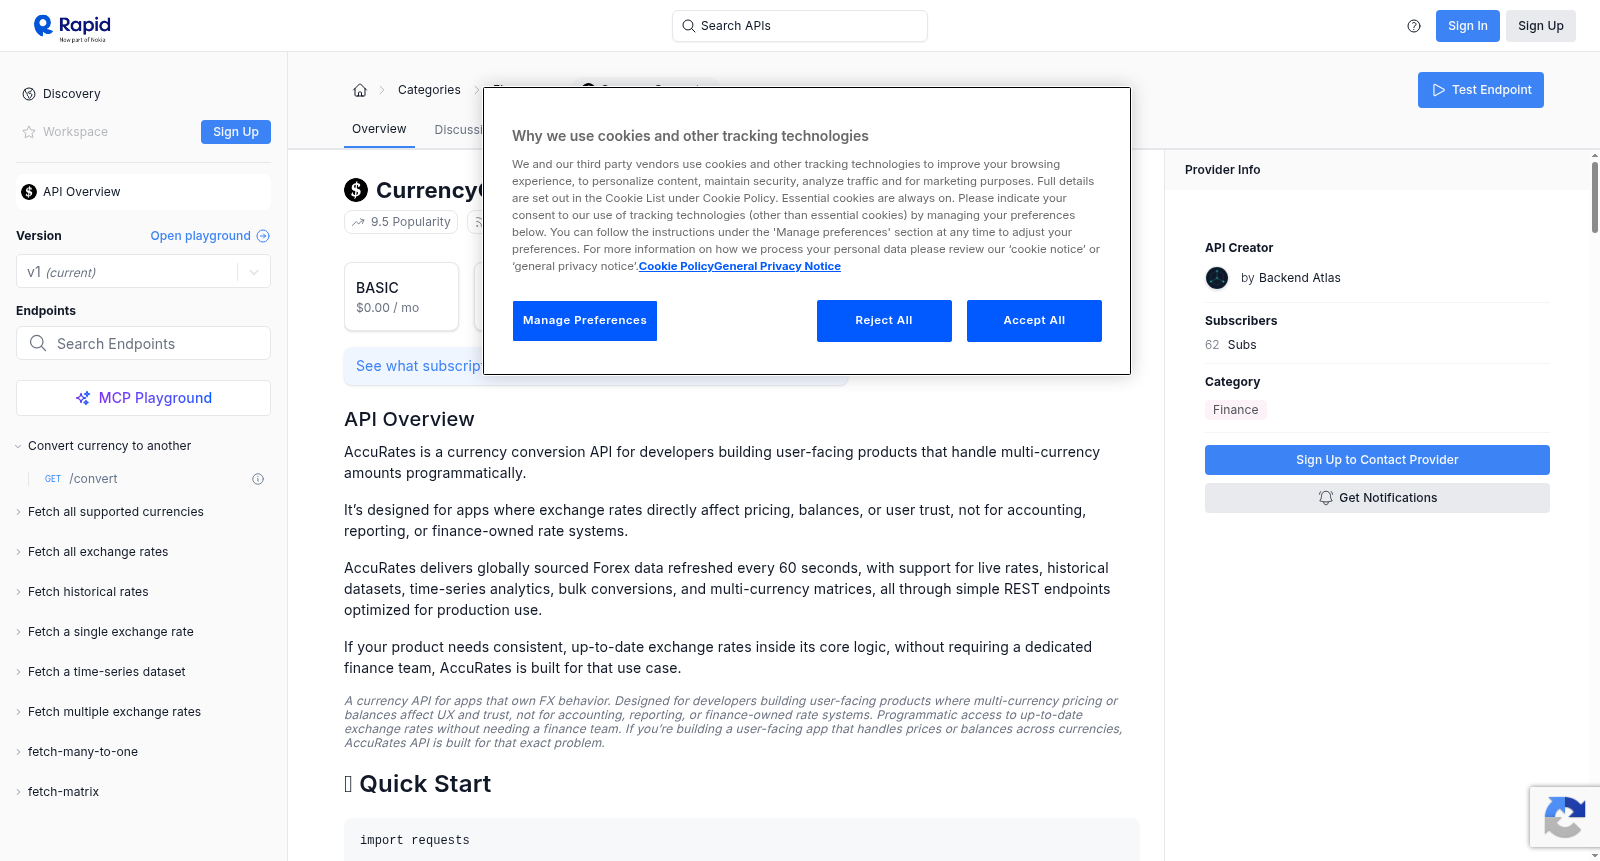This screenshot has width=1600, height=861.
Task: Click the Open playground arrow icon
Action: click(x=263, y=236)
